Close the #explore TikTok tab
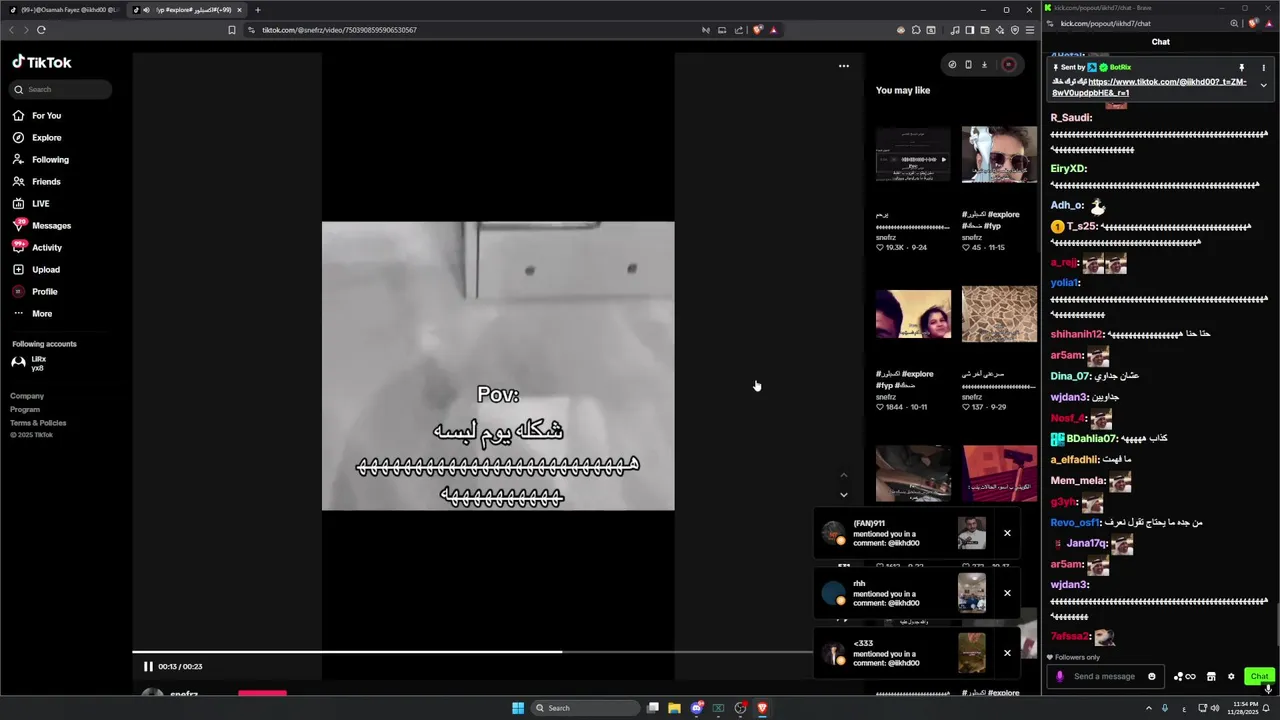1280x720 pixels. [239, 10]
